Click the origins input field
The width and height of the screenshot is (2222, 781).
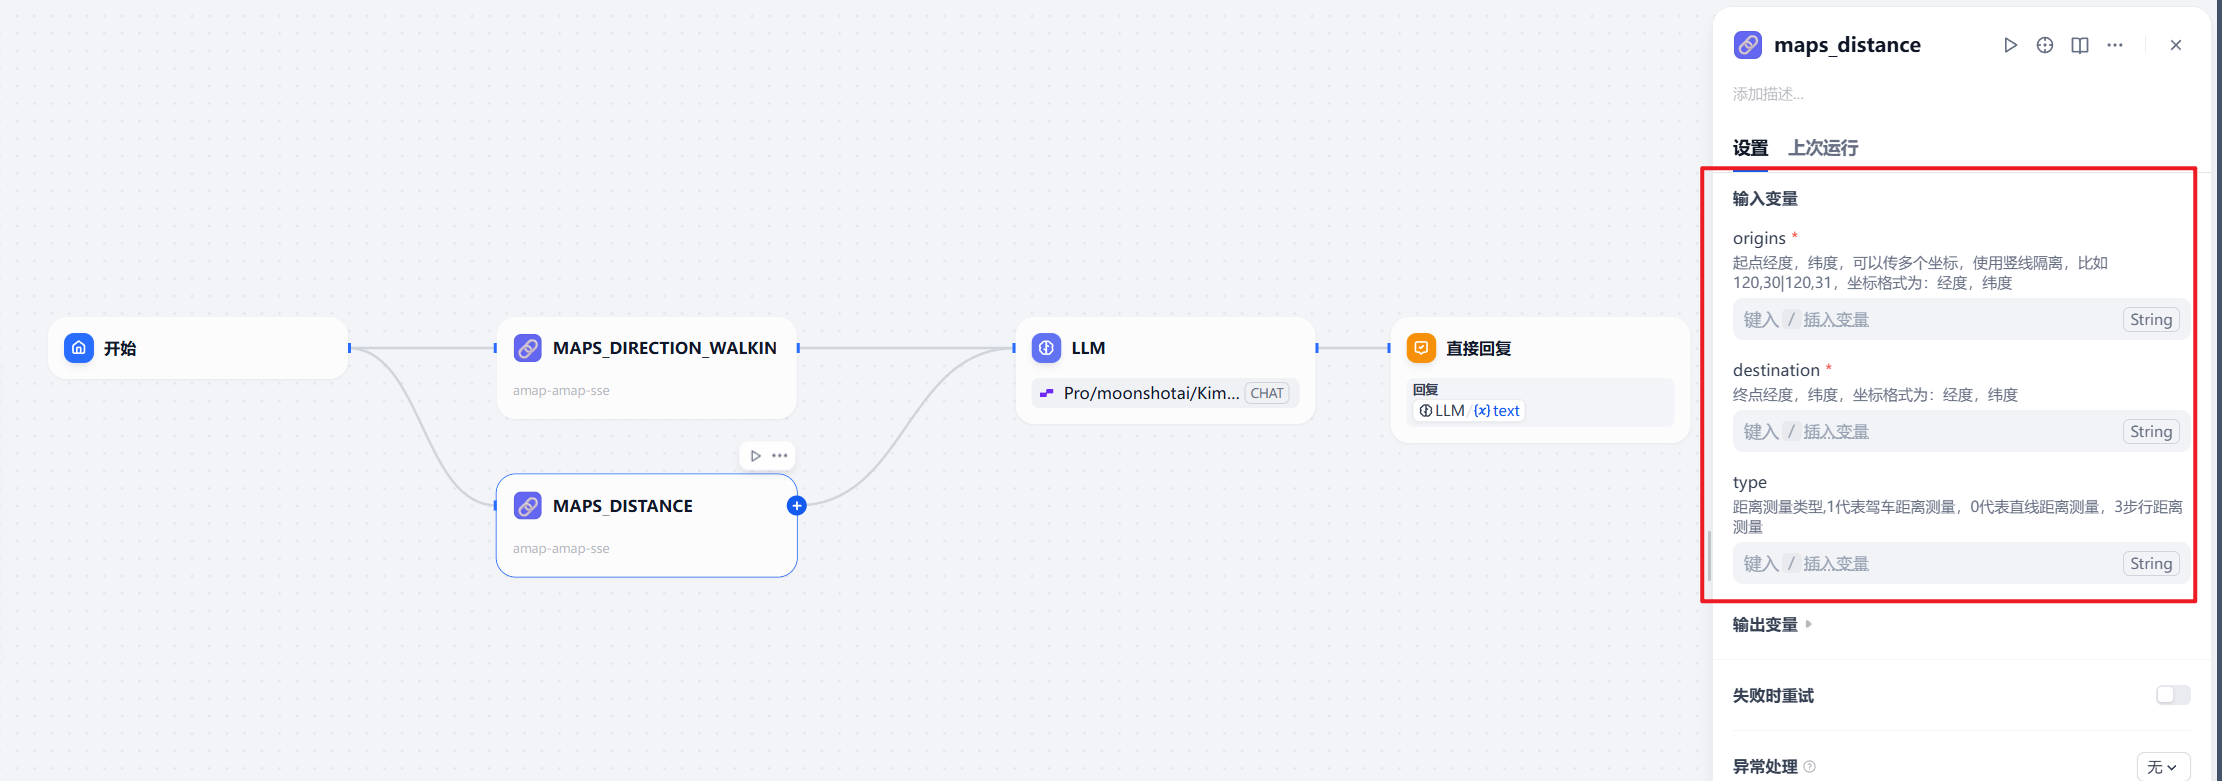tap(1925, 320)
